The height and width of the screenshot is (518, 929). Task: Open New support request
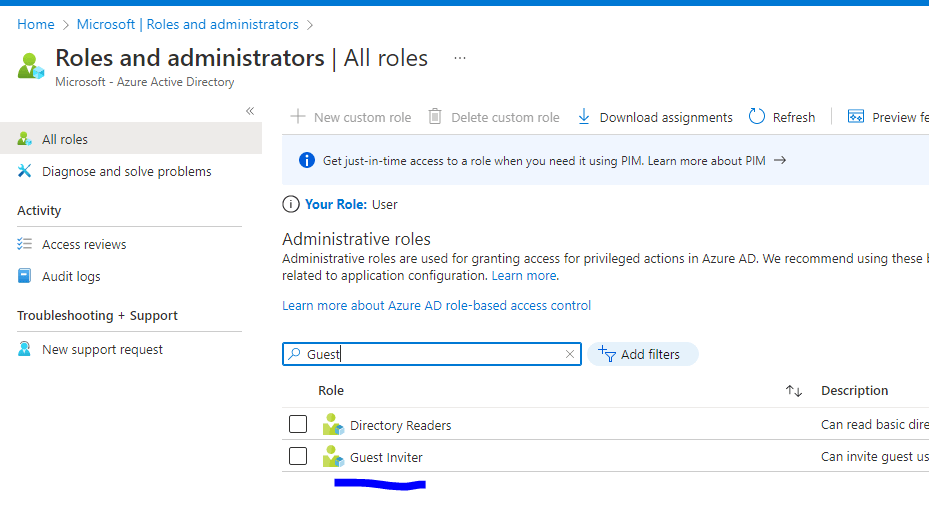coord(102,350)
